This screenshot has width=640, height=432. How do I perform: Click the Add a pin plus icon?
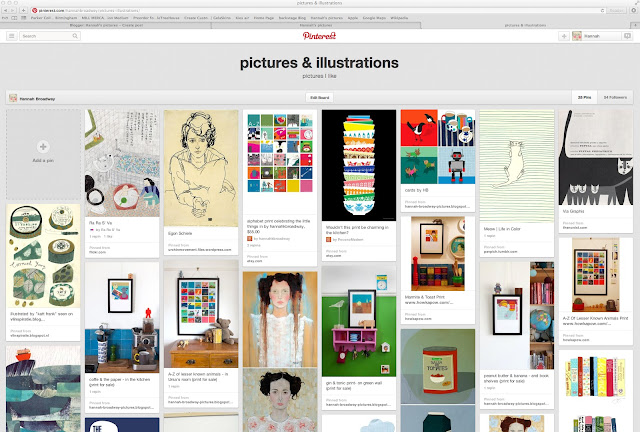coord(43,147)
